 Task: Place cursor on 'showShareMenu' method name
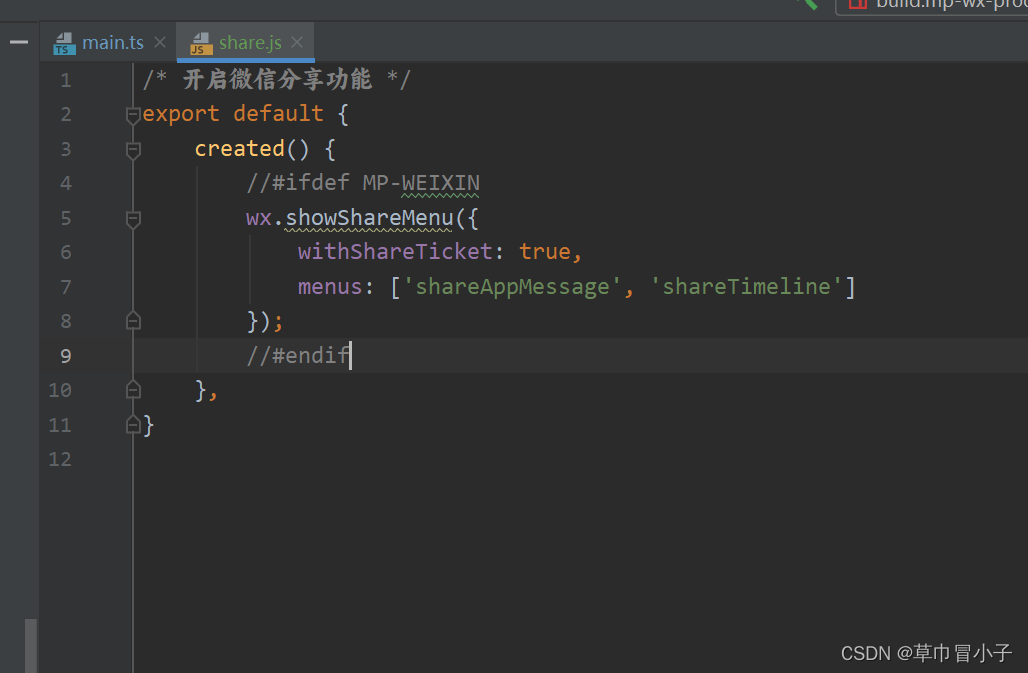[369, 217]
